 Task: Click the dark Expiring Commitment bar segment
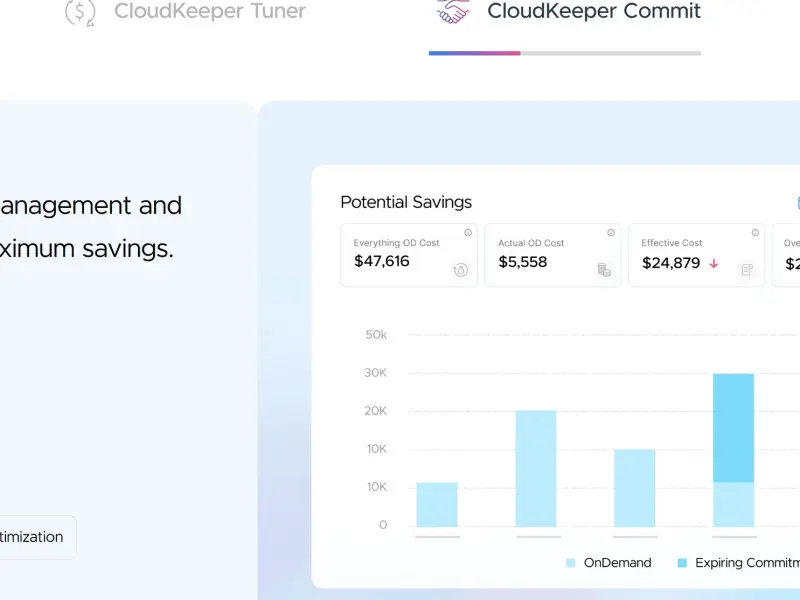[734, 428]
